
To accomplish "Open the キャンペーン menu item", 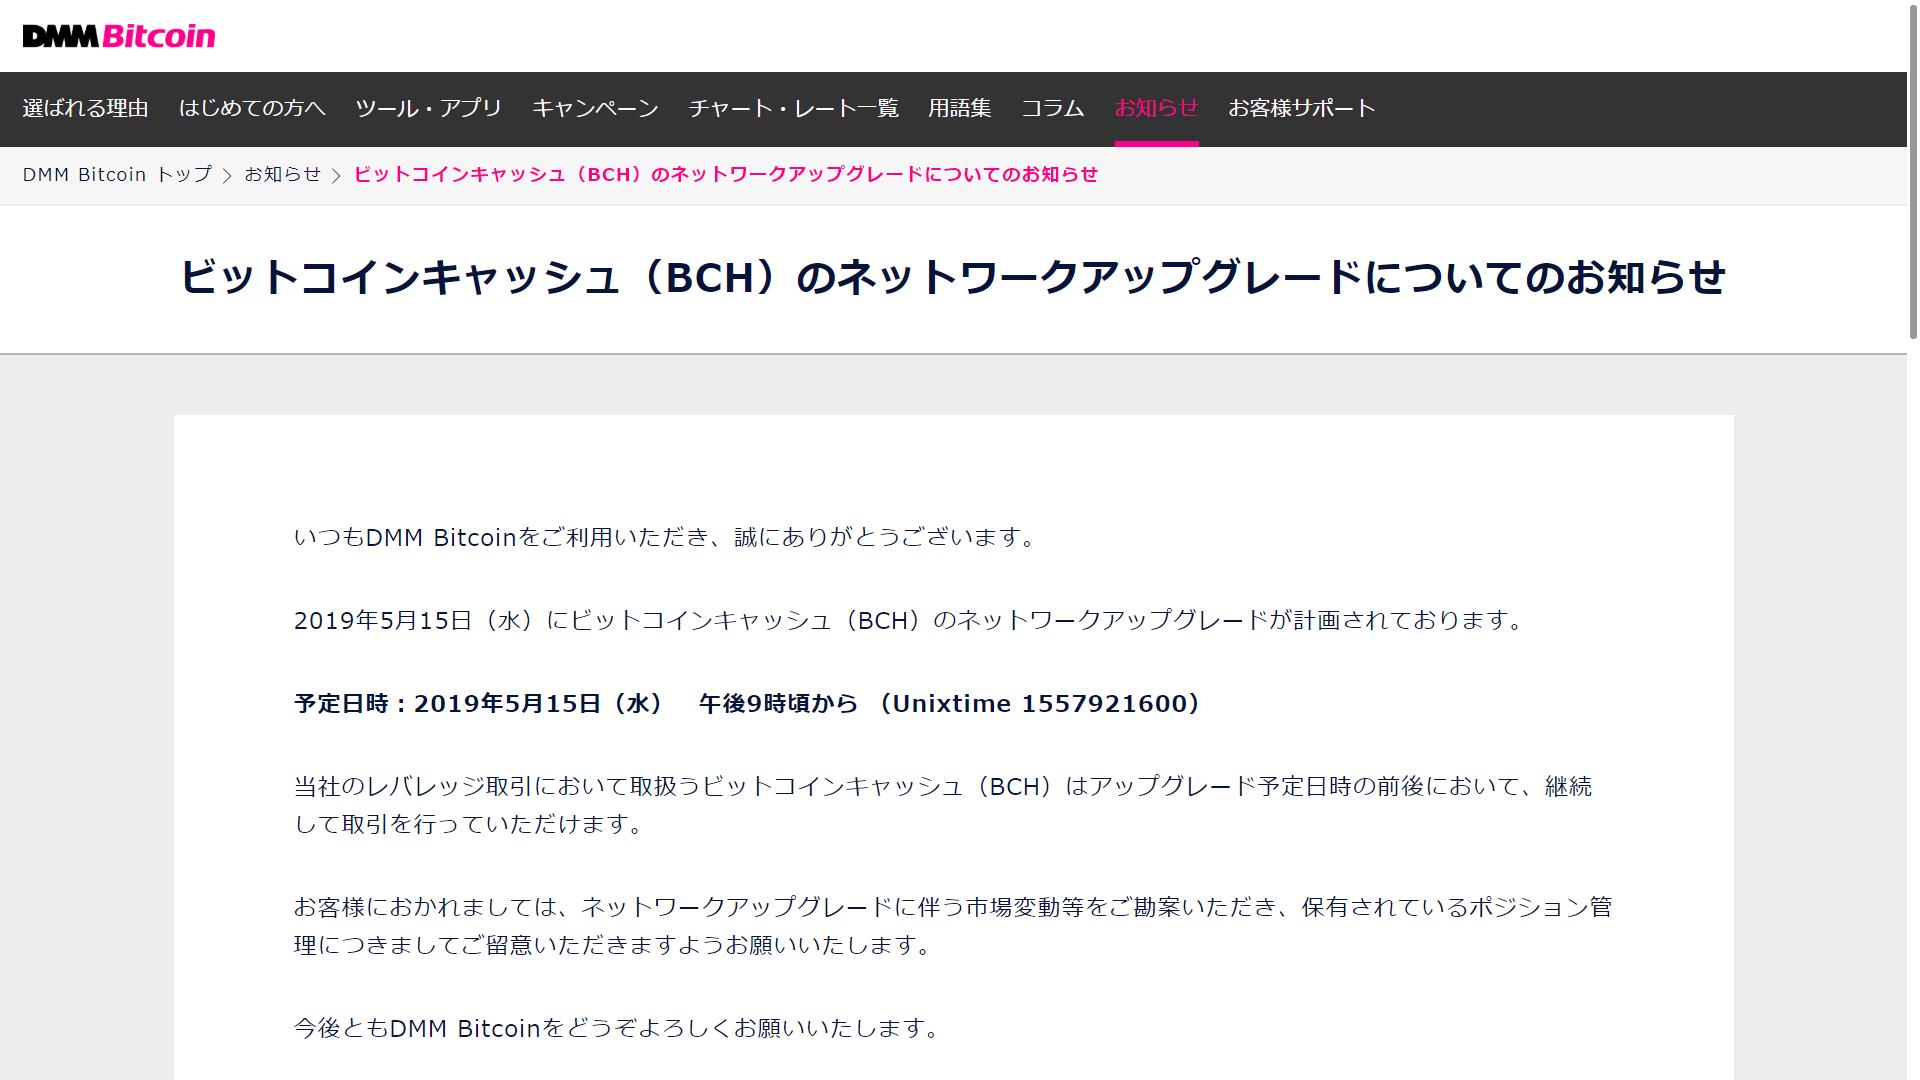I will (x=595, y=108).
